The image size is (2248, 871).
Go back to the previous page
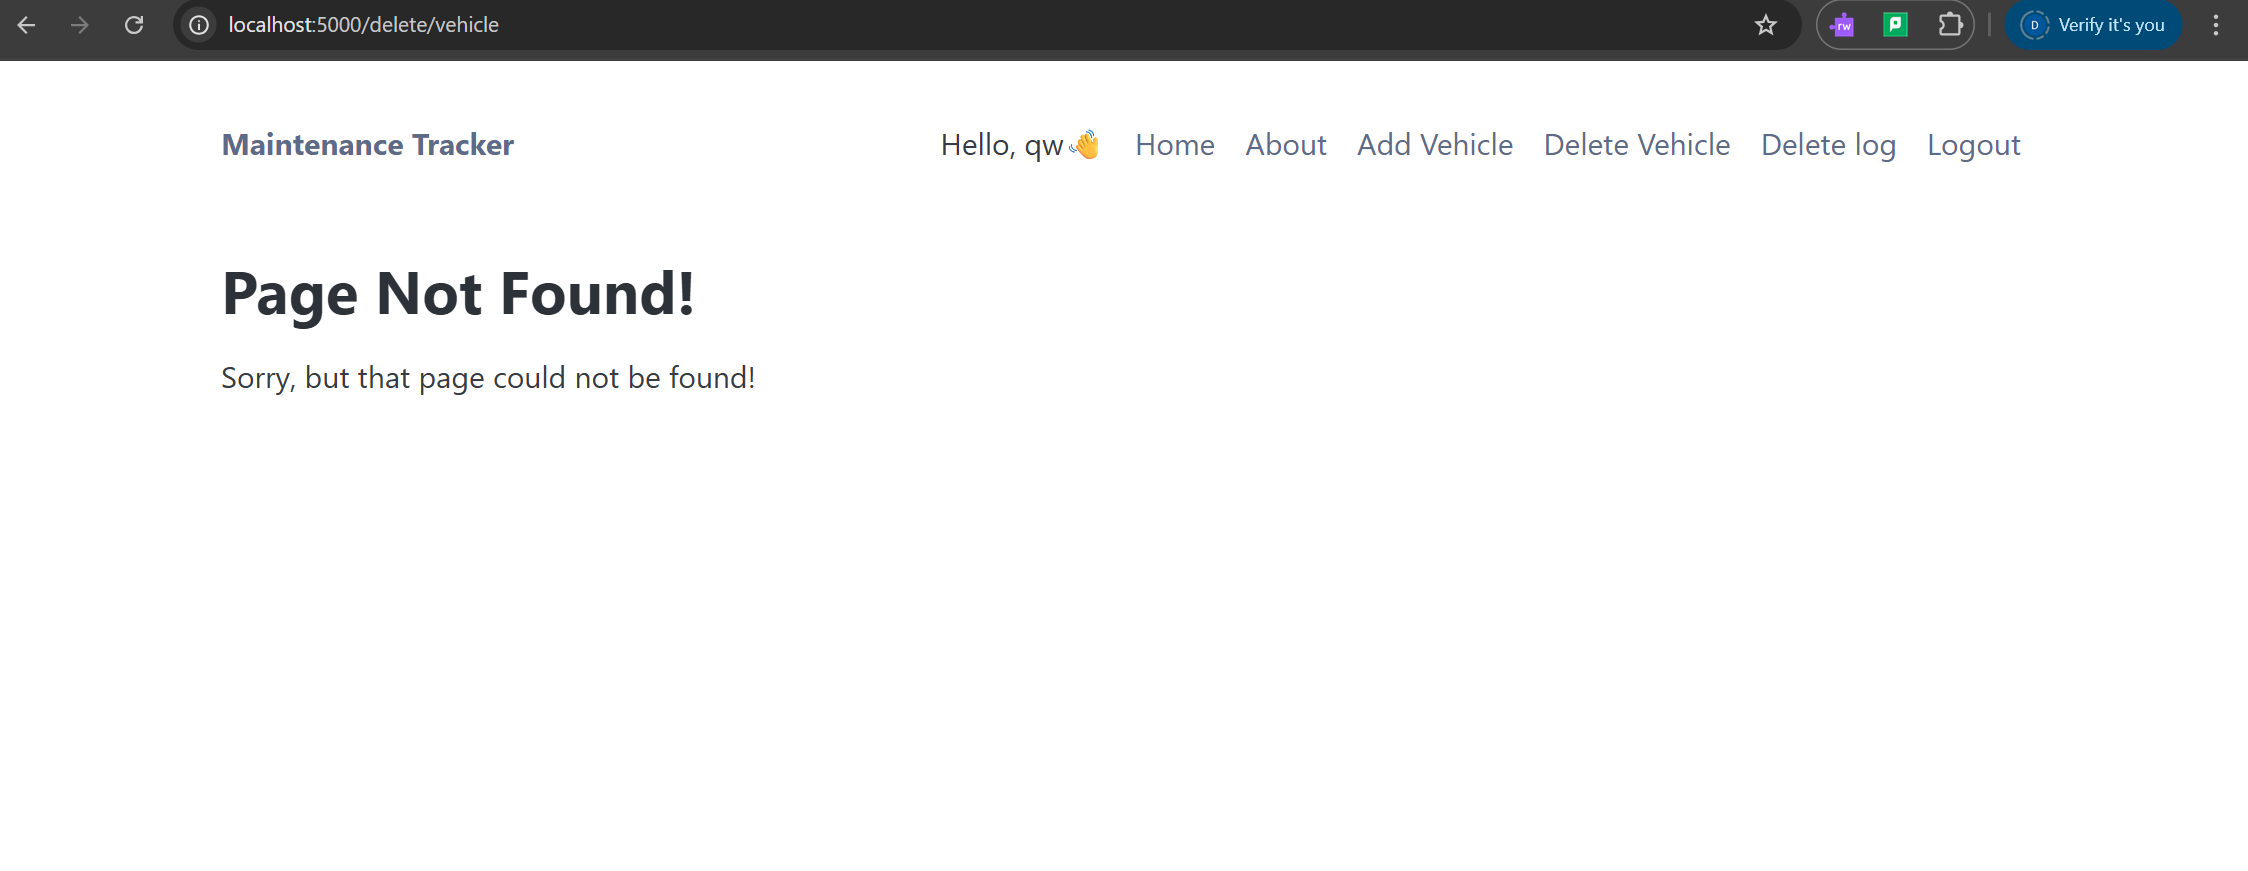pos(27,25)
